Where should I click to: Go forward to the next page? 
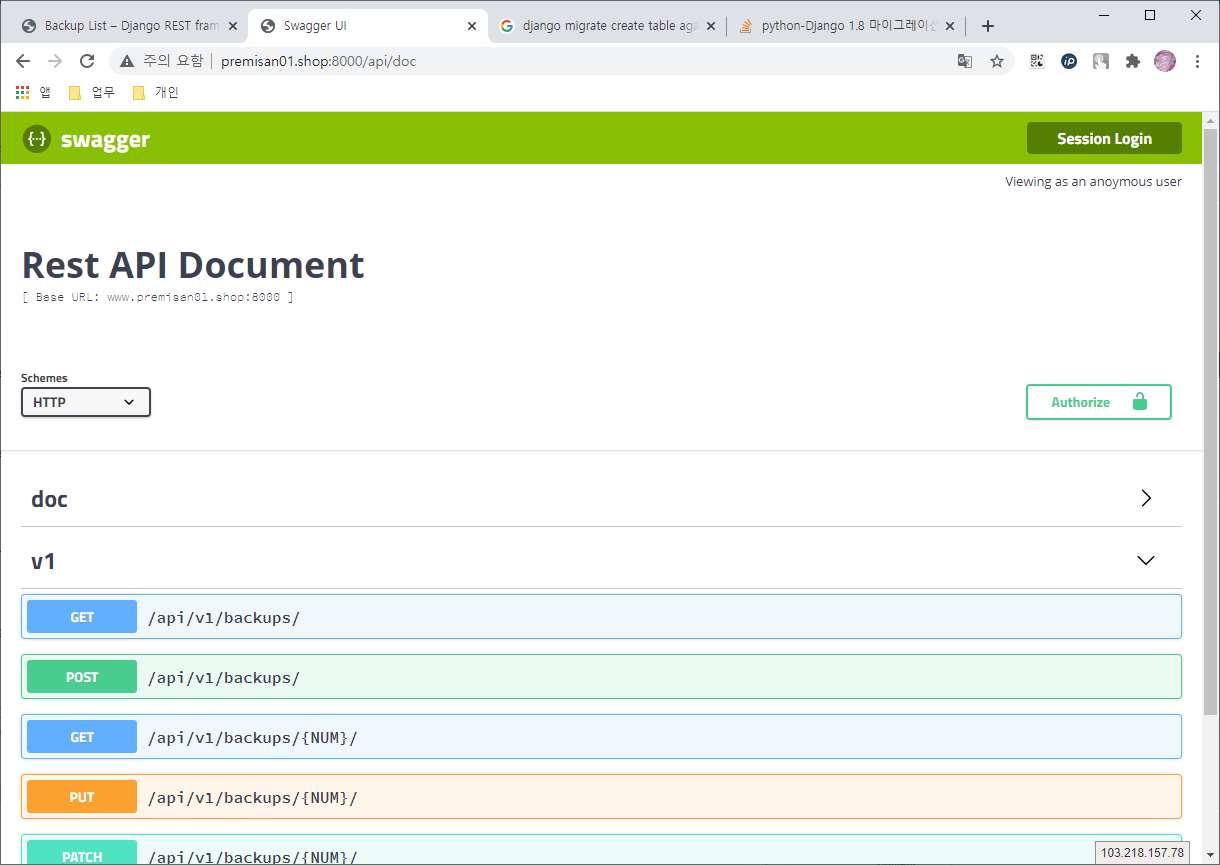click(x=55, y=61)
